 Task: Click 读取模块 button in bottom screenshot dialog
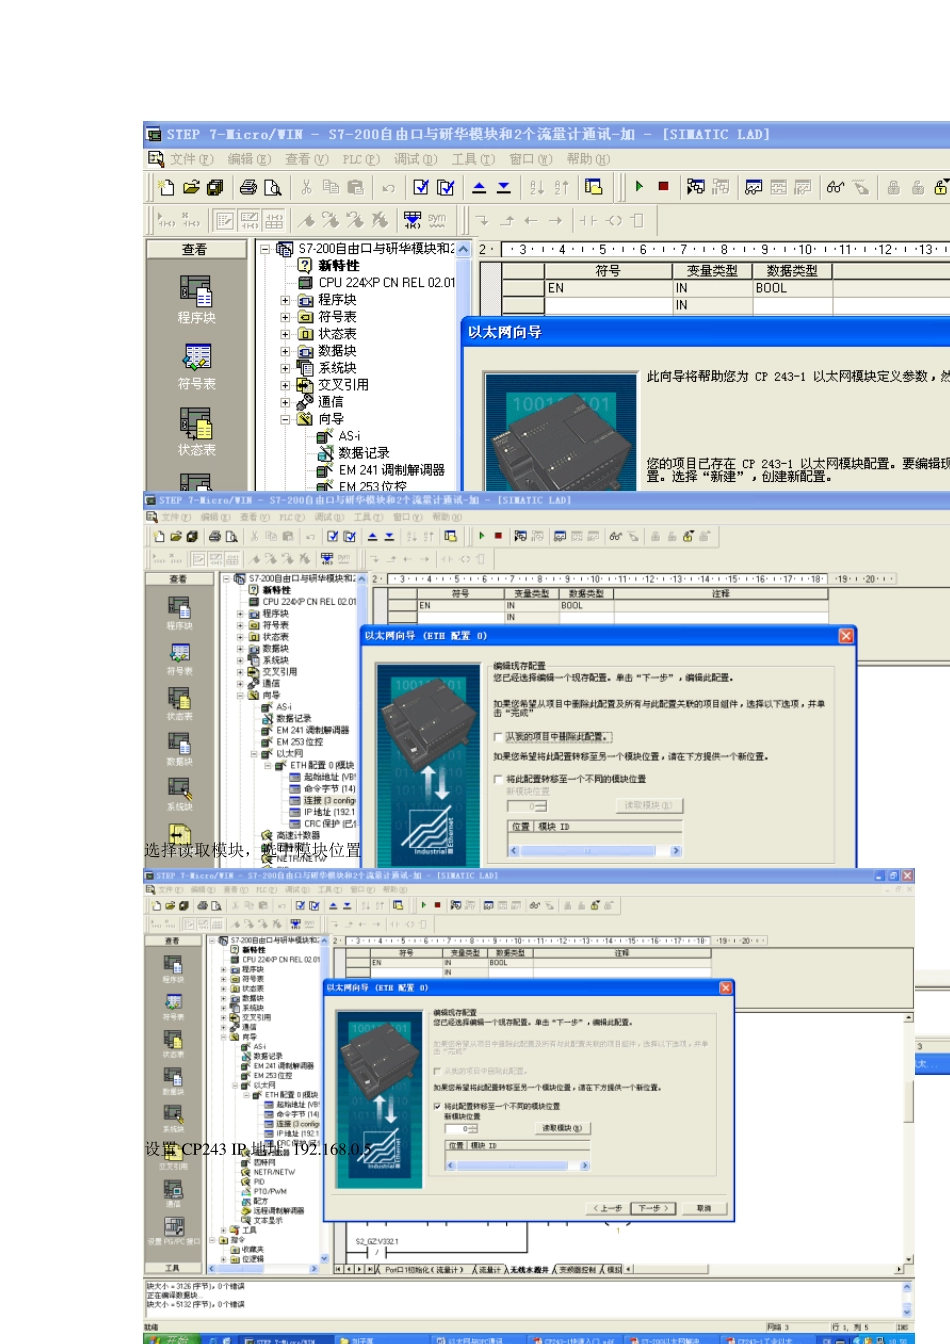(562, 1128)
